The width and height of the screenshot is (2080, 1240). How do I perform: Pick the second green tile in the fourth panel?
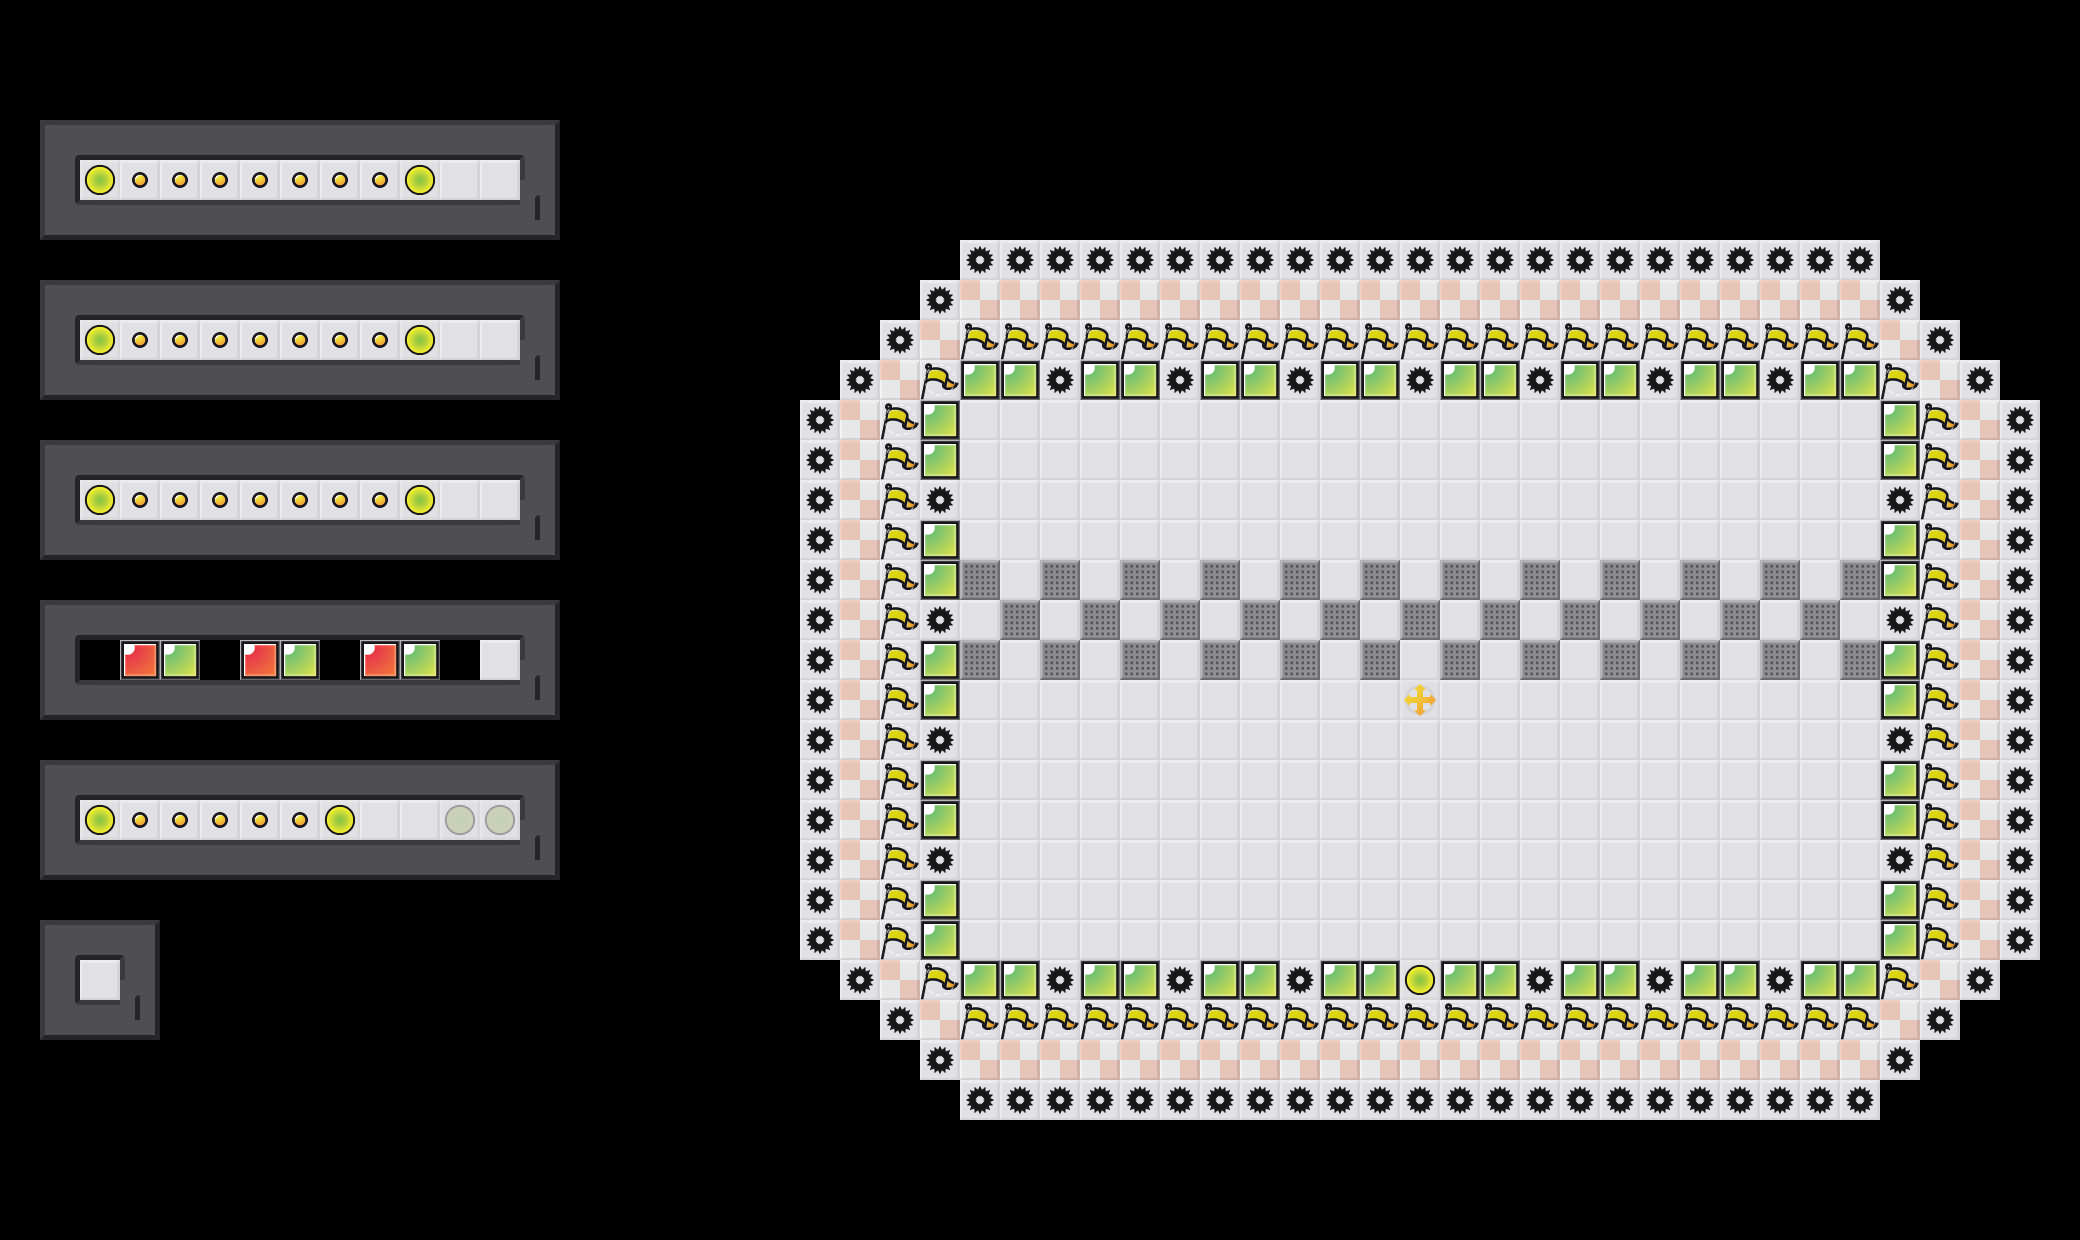point(300,660)
